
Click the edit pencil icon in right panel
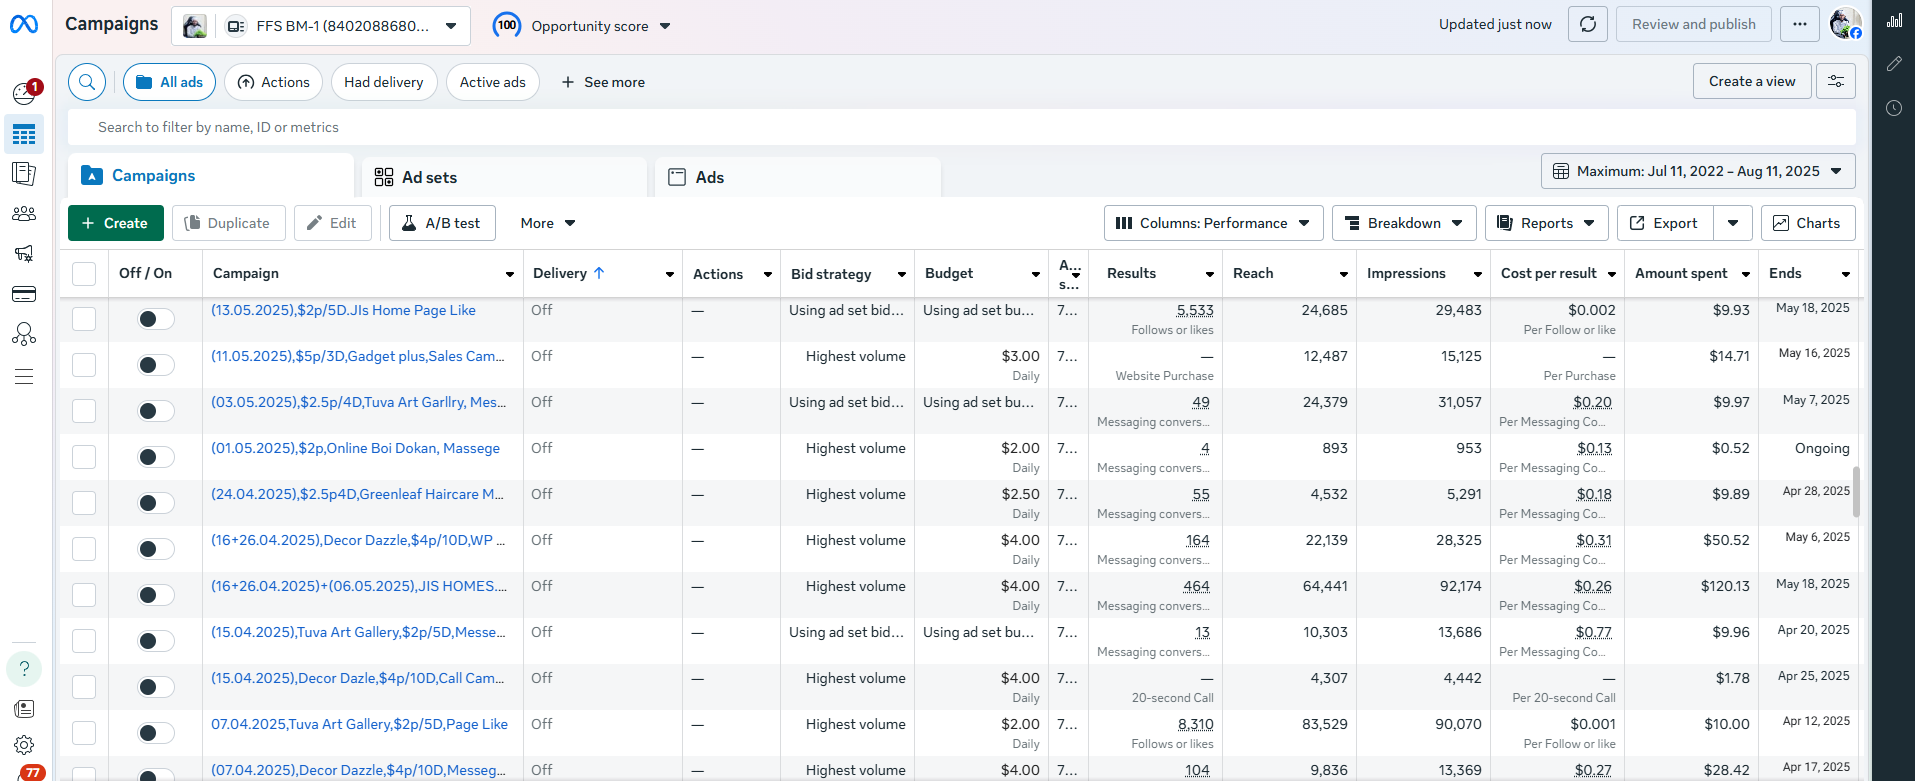coord(1894,64)
